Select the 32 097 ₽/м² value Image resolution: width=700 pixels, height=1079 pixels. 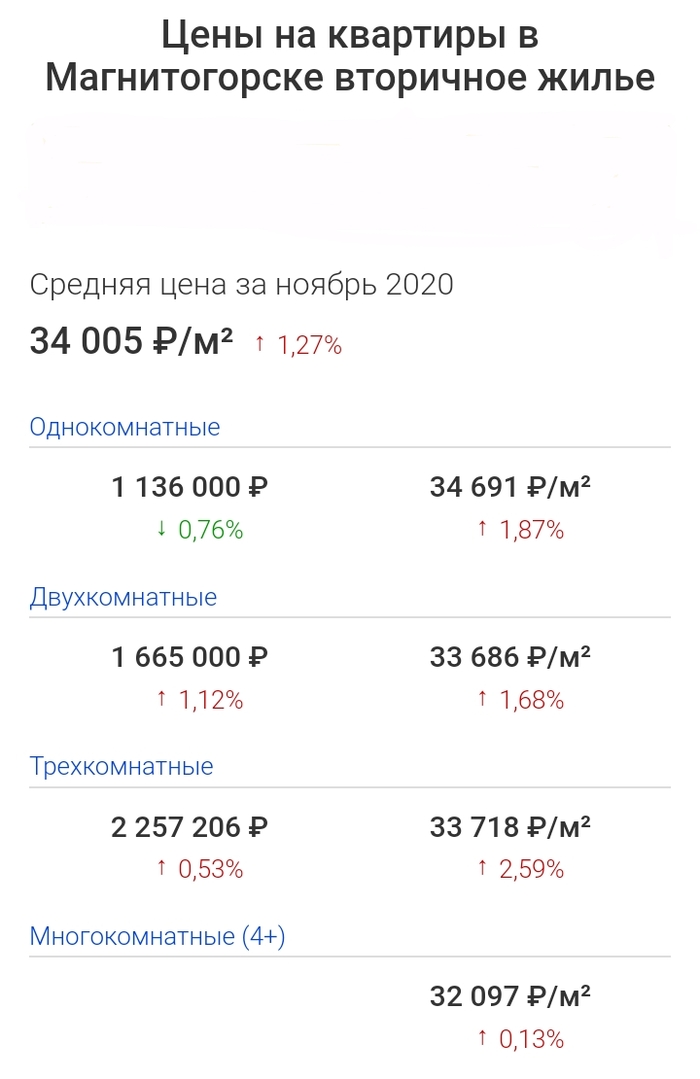[510, 997]
